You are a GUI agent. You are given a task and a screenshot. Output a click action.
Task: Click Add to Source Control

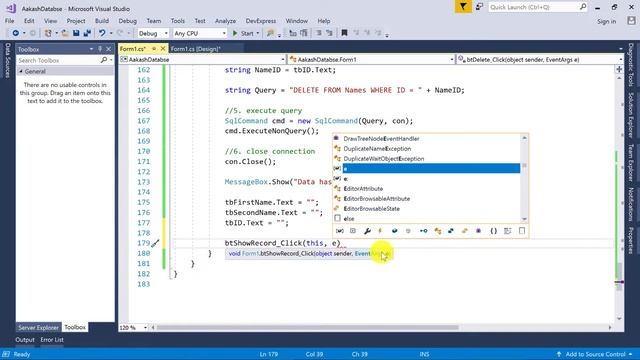pos(595,354)
